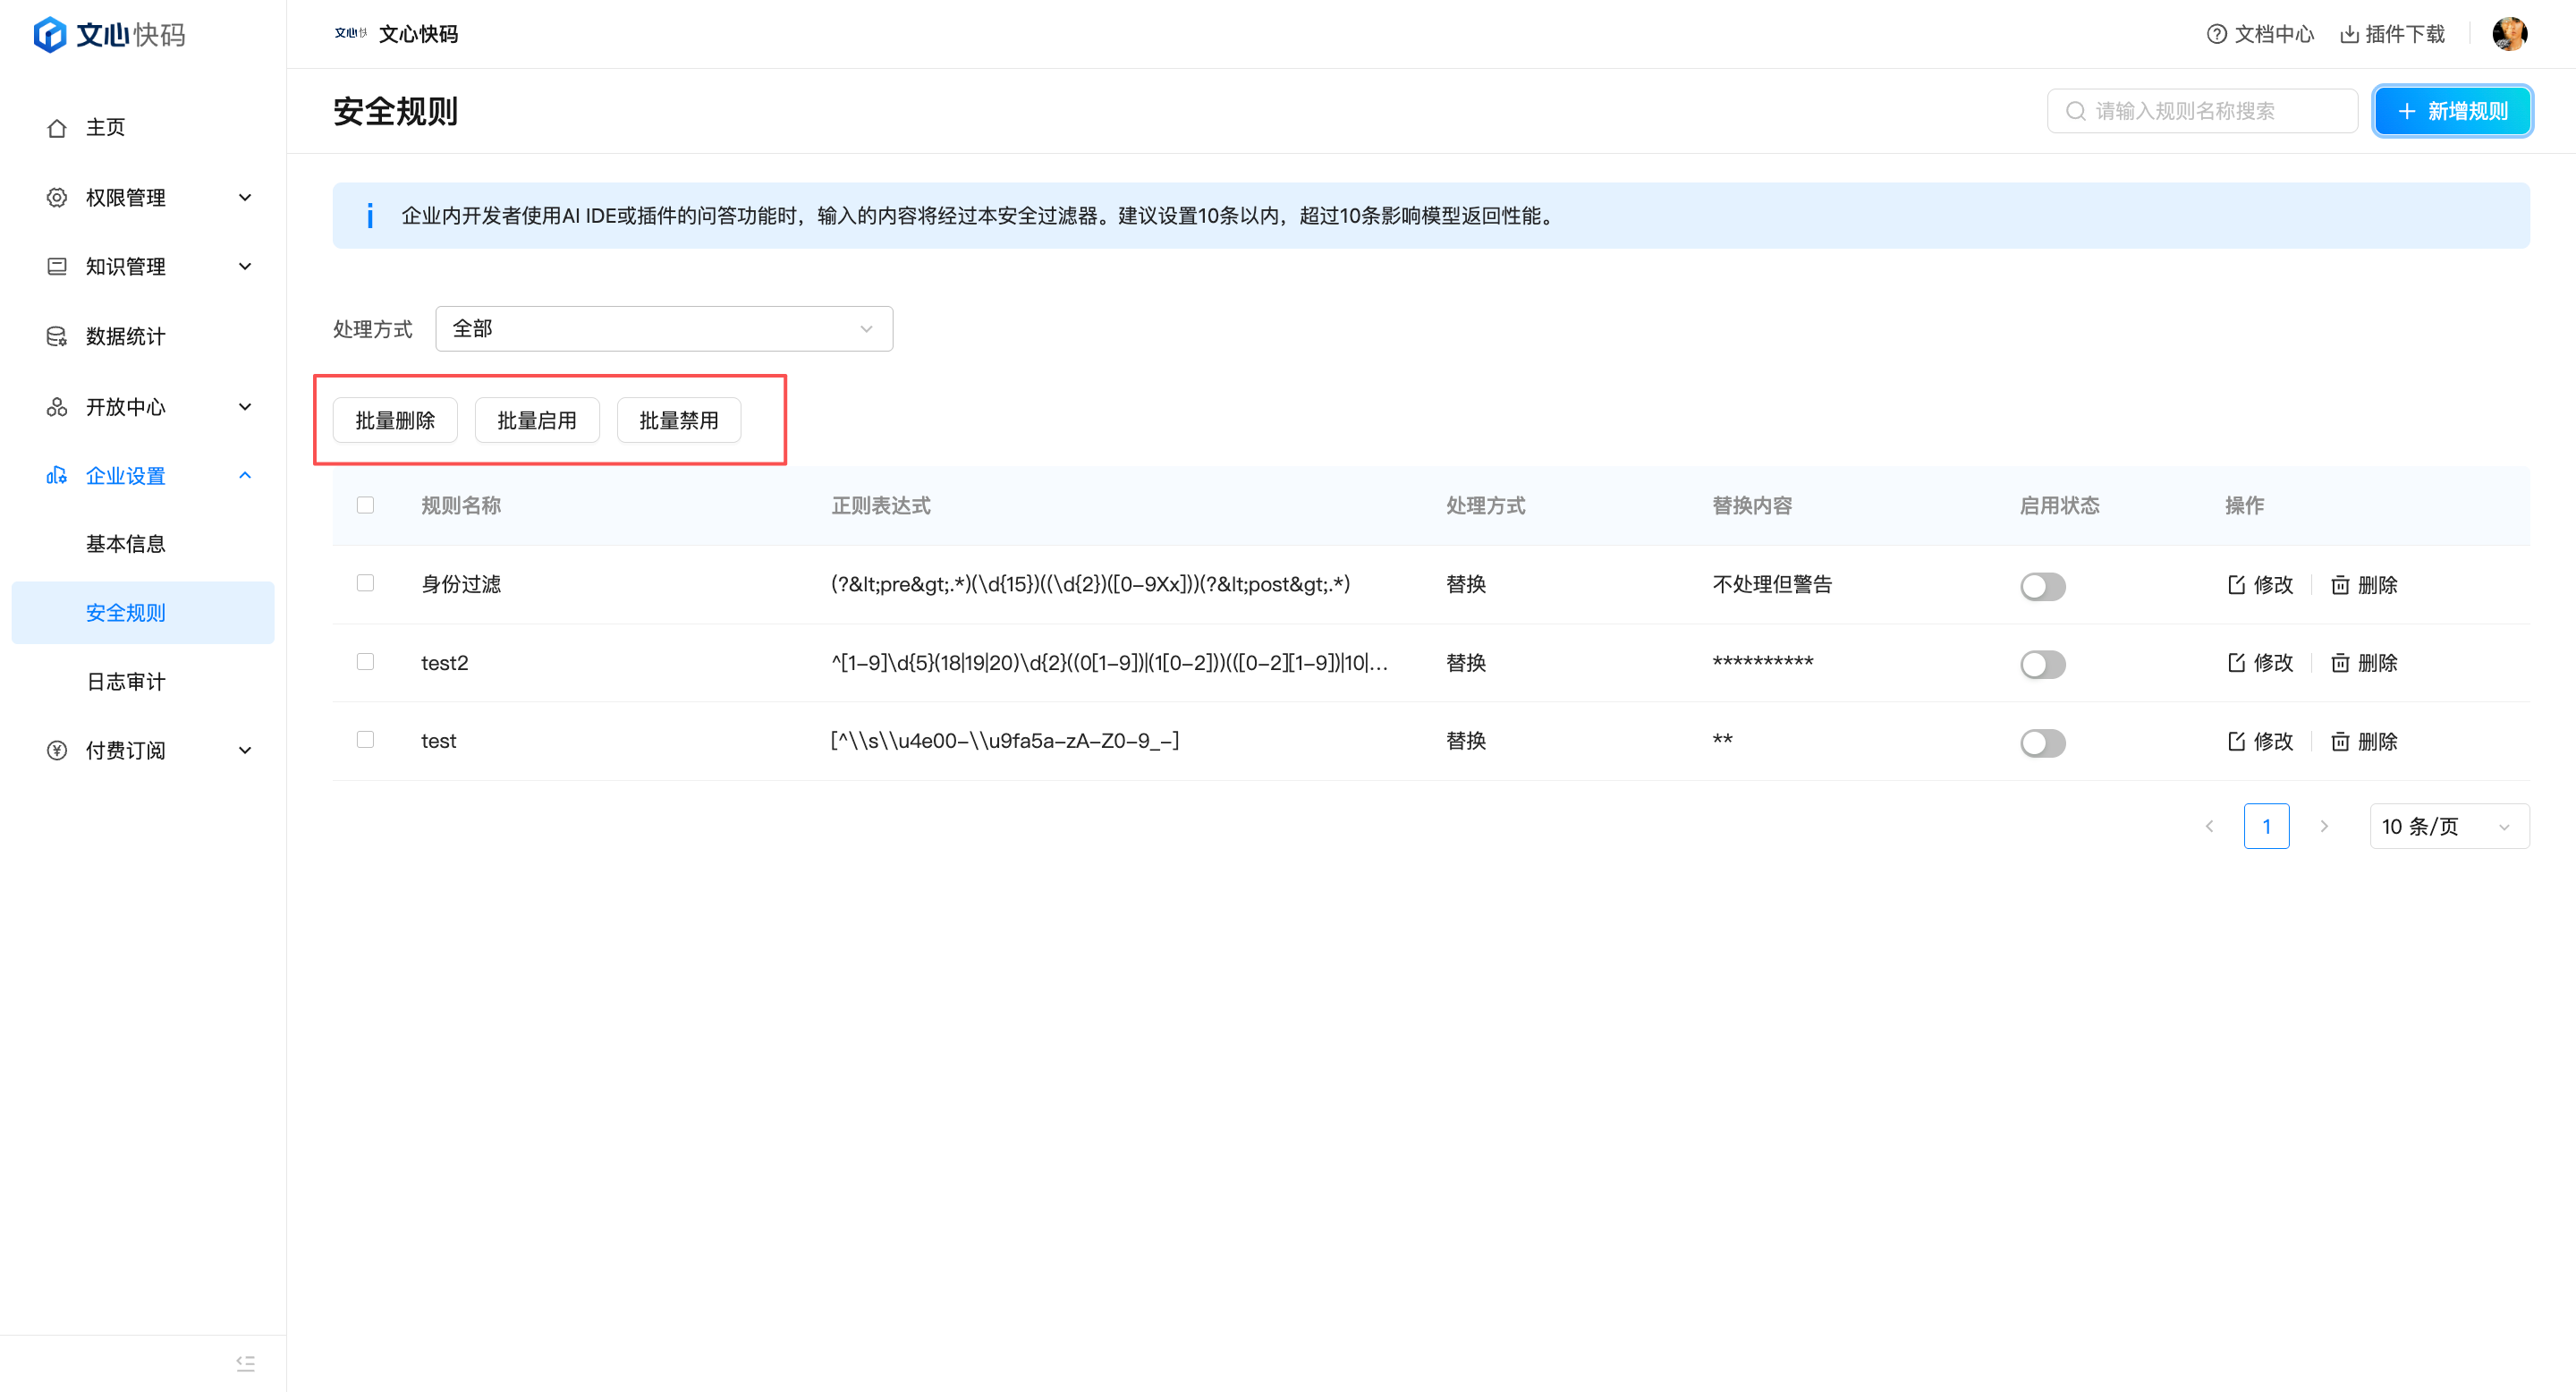Screen dimensions: 2576x1392
Task: Click edit icon for 身份过滤 rule
Action: click(x=2237, y=585)
